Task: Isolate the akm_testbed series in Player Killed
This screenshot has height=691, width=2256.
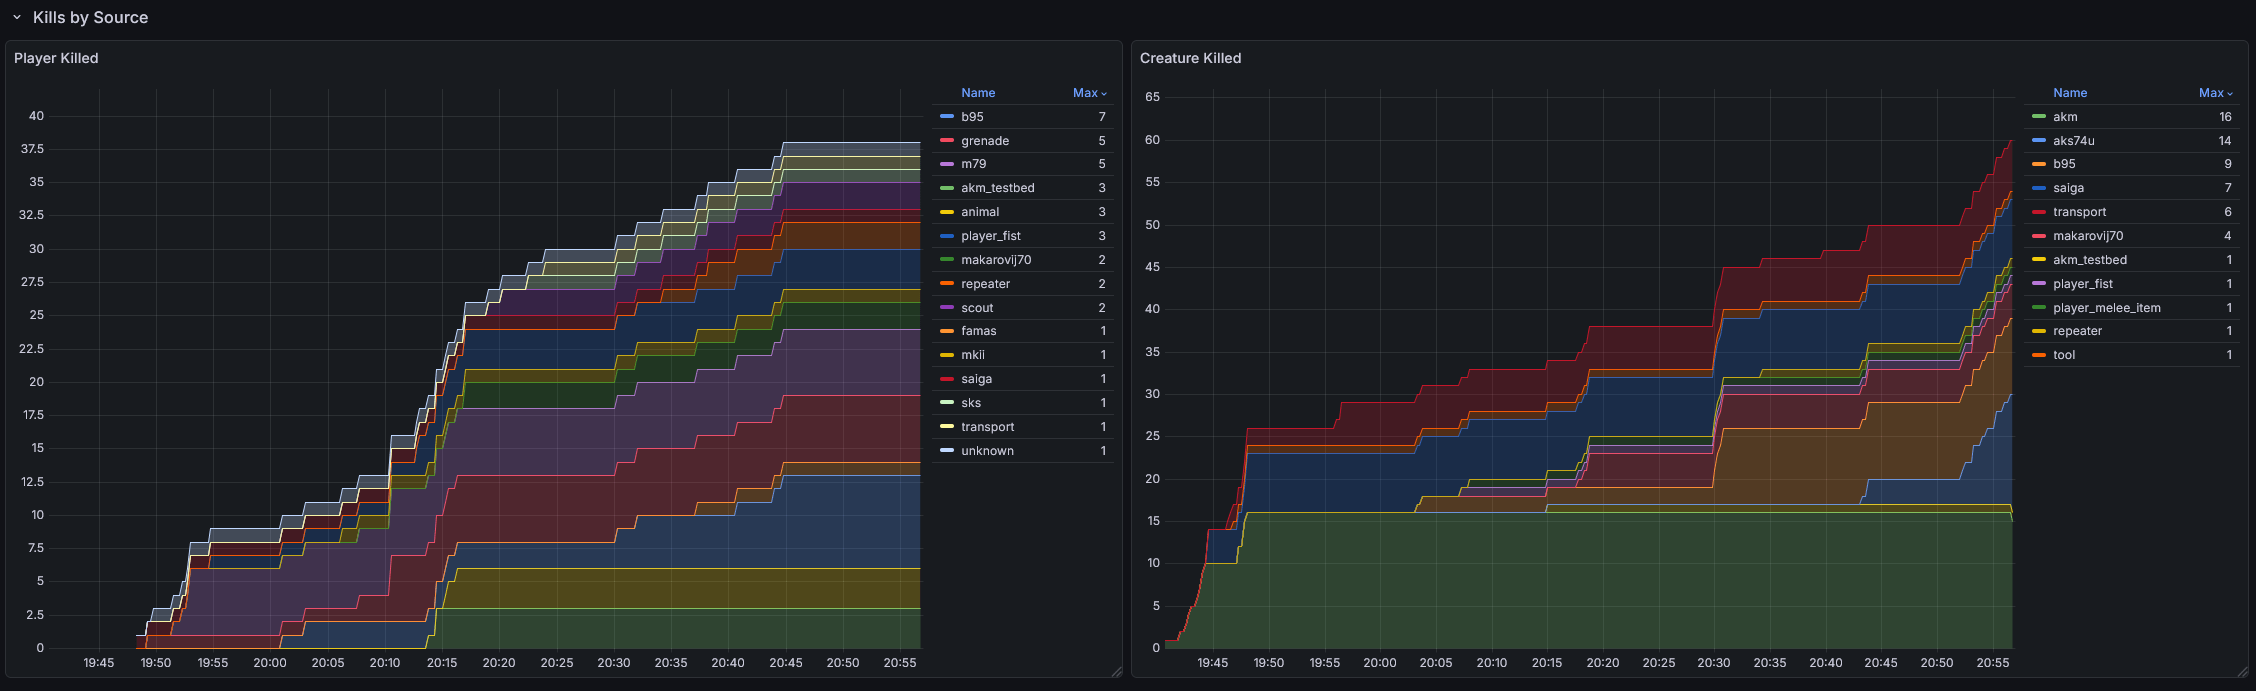Action: (998, 188)
